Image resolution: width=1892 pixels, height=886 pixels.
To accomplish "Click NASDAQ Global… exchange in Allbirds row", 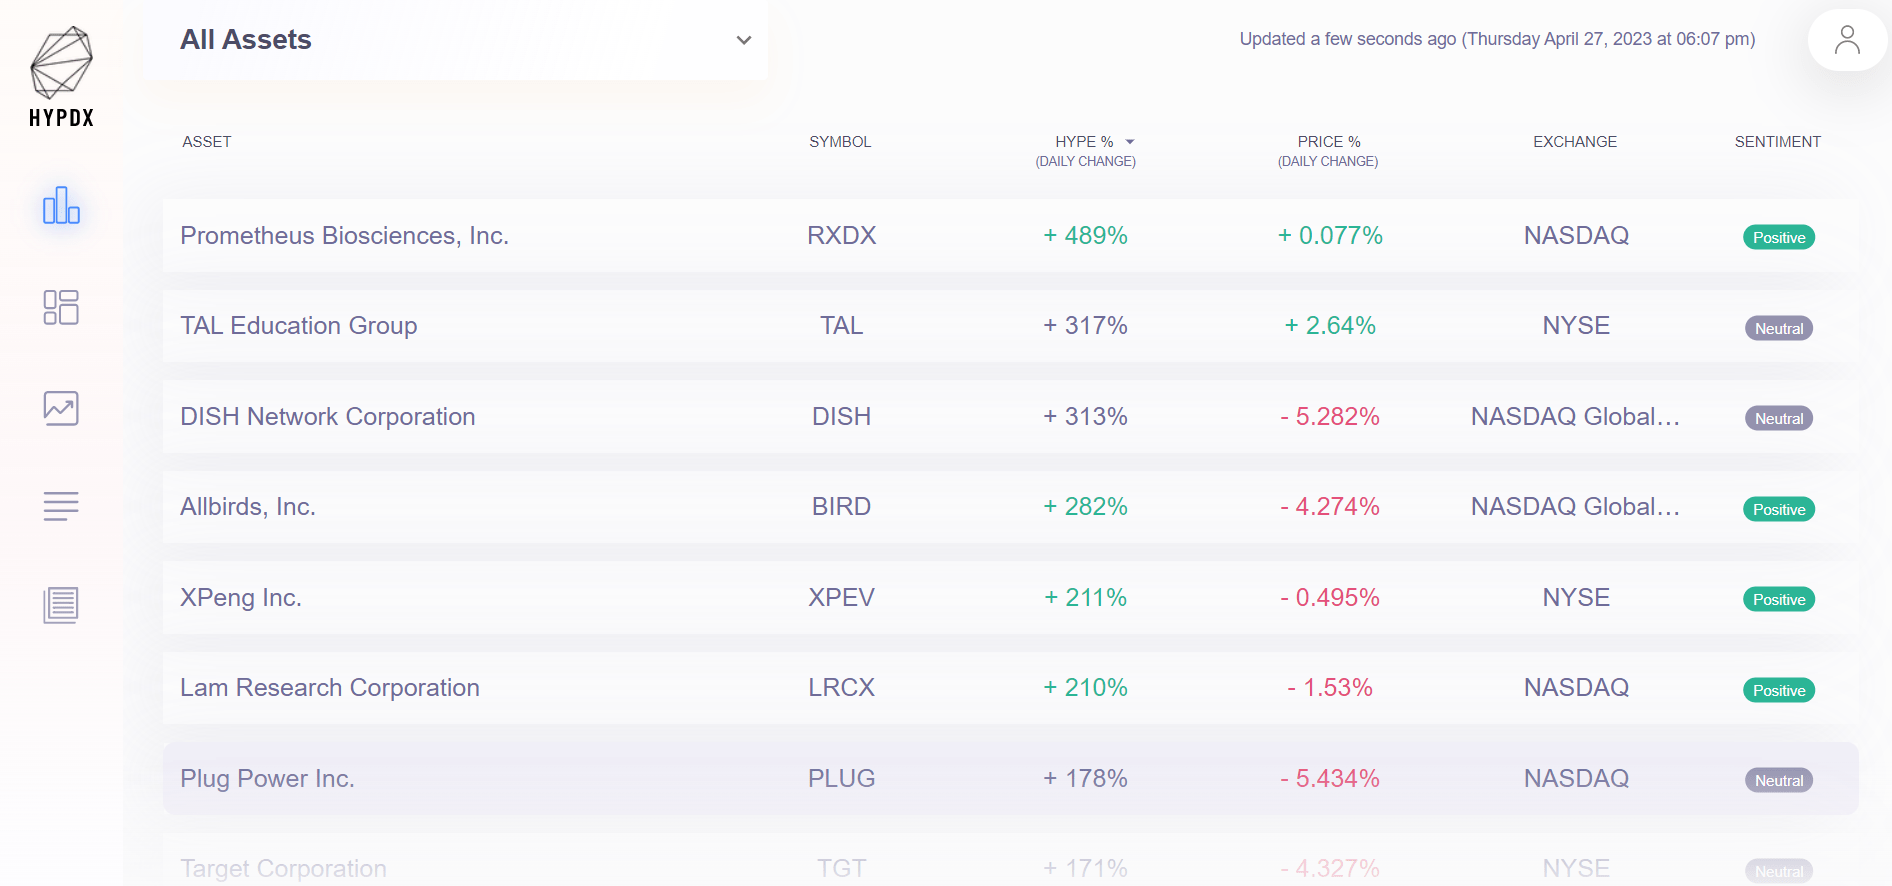I will 1575,507.
